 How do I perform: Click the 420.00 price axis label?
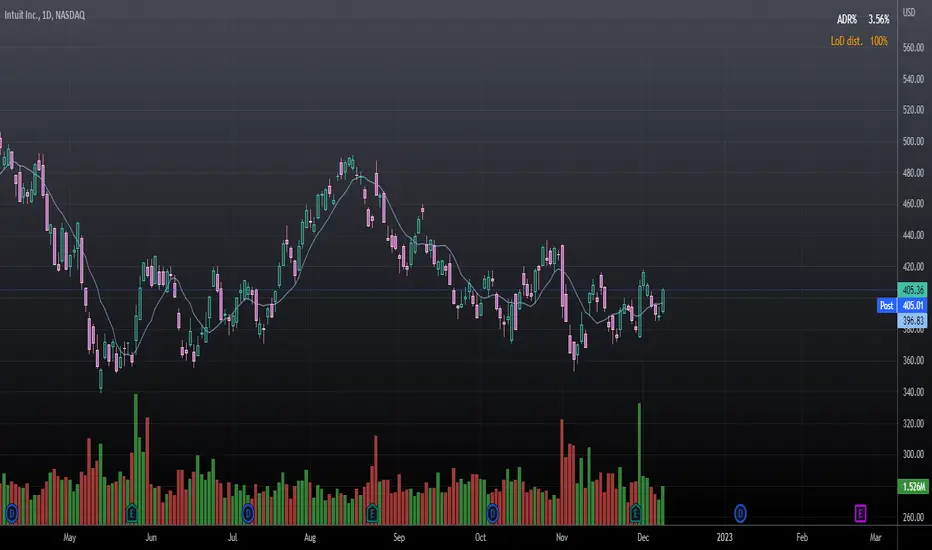pos(913,266)
